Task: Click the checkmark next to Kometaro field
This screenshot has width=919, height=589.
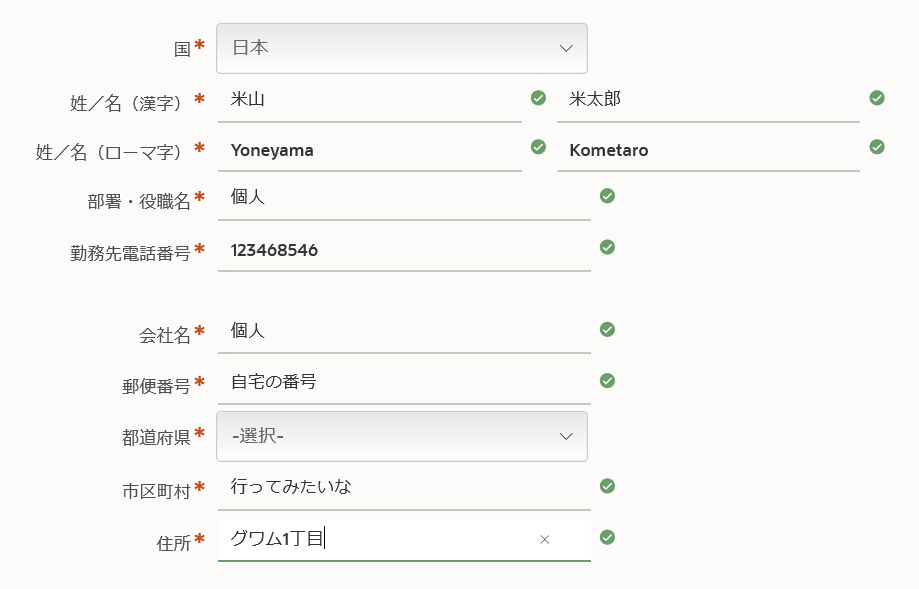Action: click(877, 146)
